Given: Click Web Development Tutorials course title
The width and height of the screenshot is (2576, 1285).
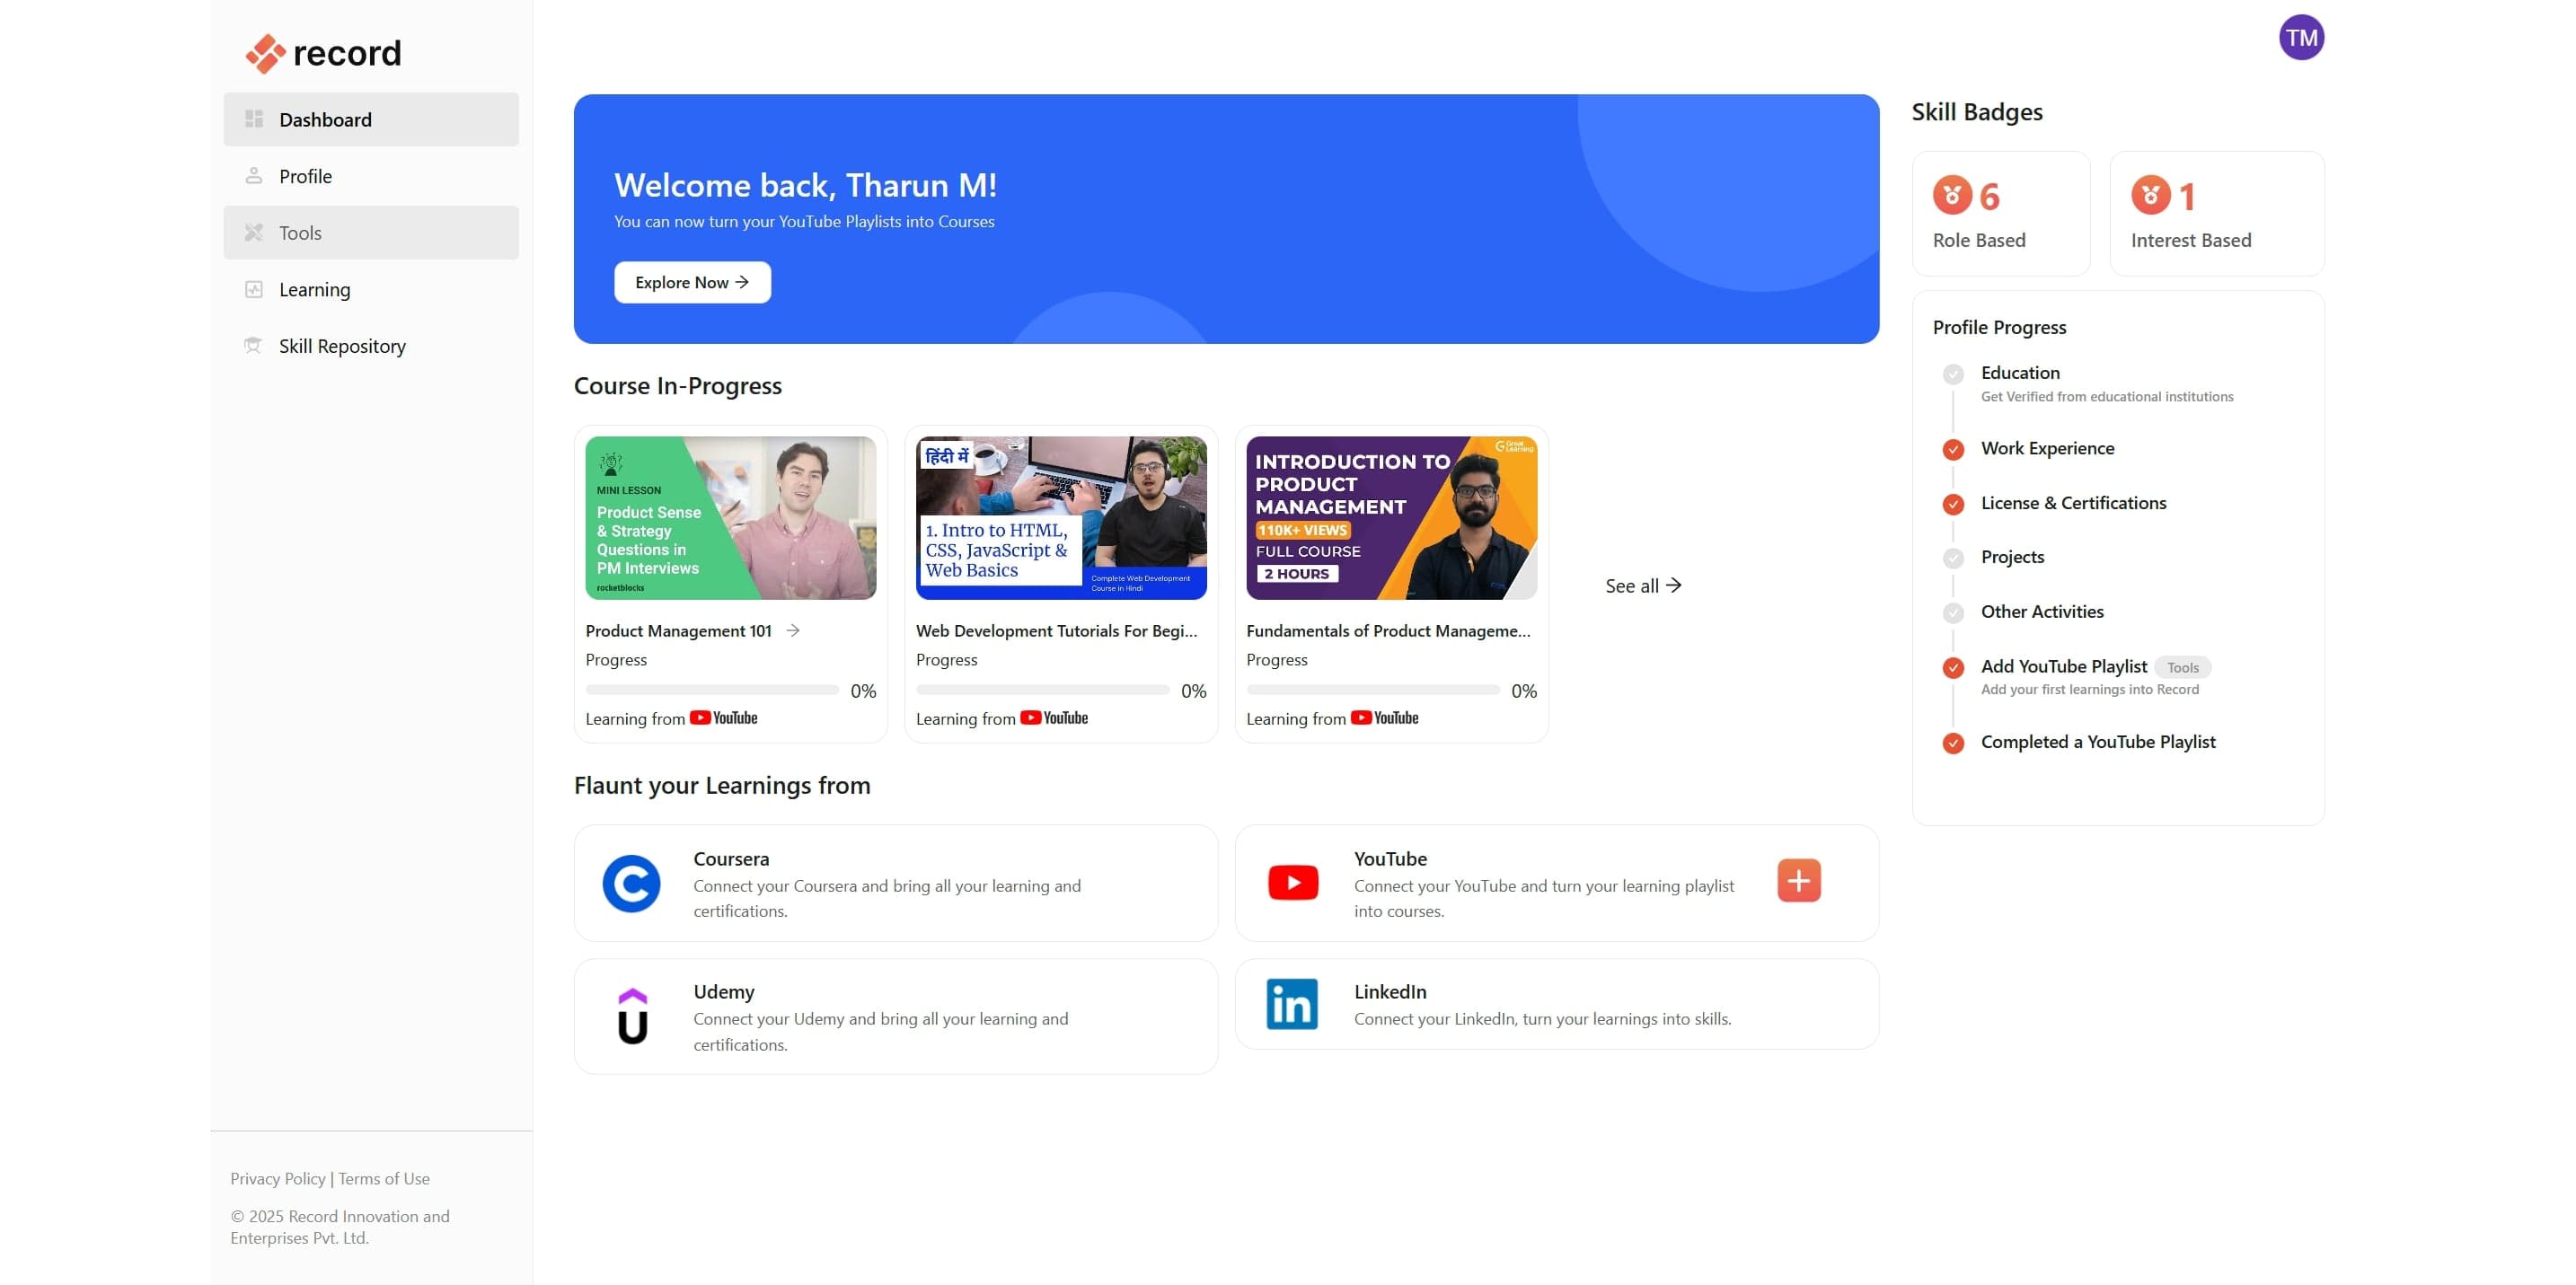Looking at the screenshot, I should pyautogui.click(x=1056, y=631).
